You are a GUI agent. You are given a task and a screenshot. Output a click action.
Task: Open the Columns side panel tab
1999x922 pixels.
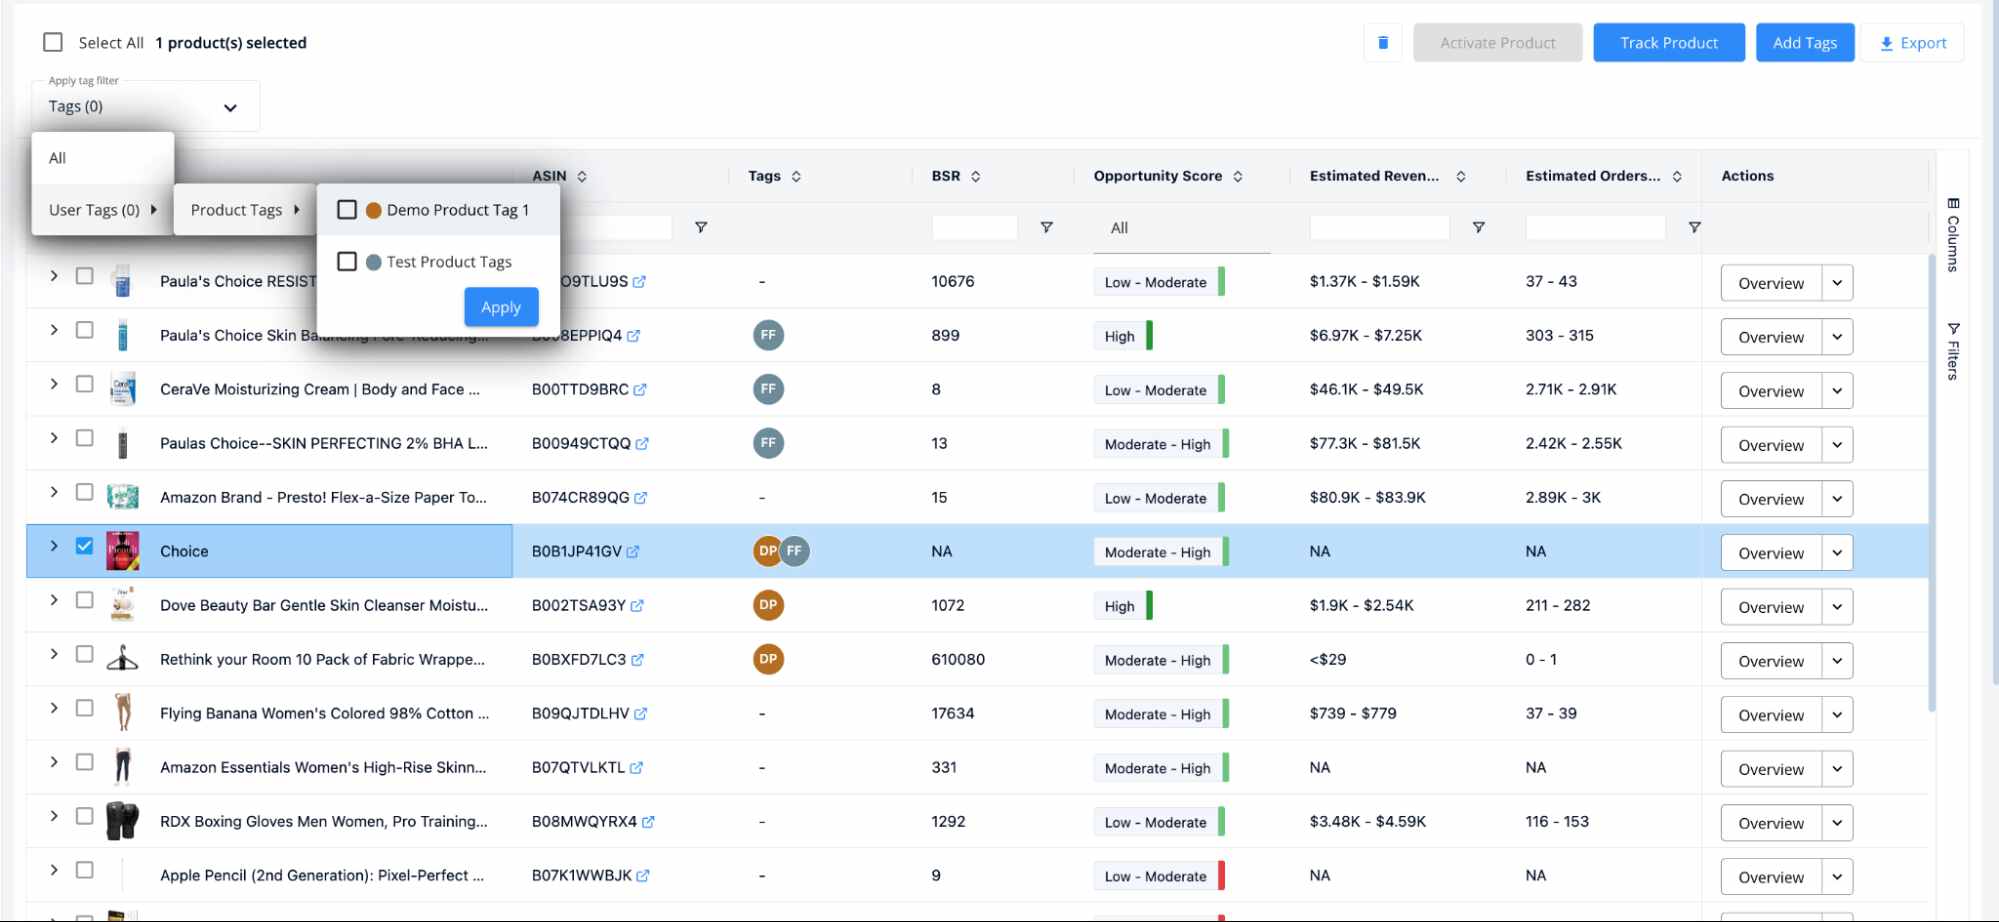(x=1953, y=236)
